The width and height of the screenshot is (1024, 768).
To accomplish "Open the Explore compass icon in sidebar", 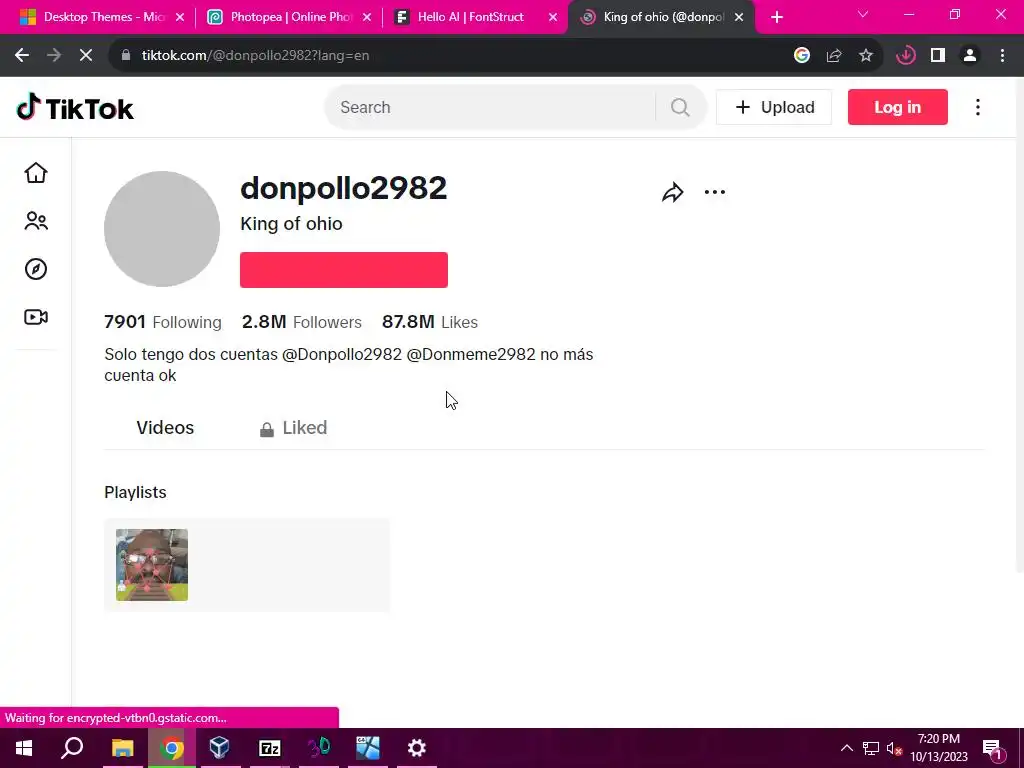I will [36, 269].
